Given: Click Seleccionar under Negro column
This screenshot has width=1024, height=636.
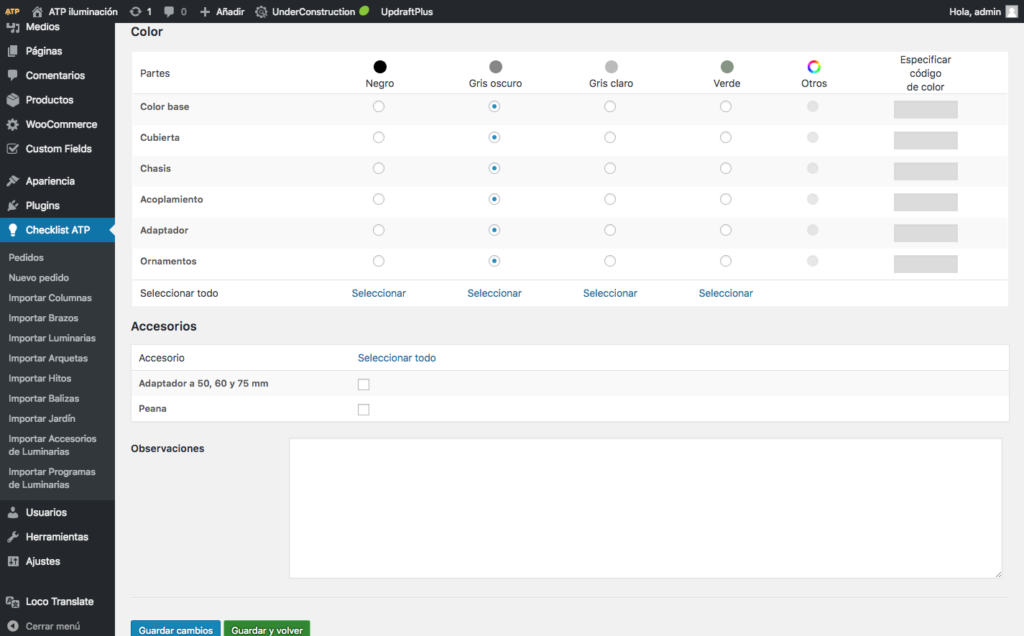Looking at the screenshot, I should [x=379, y=293].
